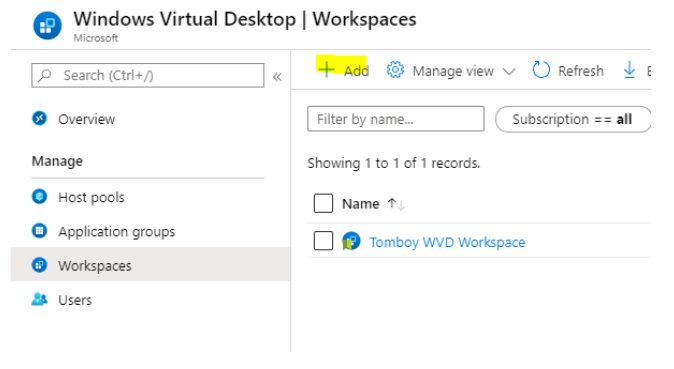674x369 pixels.
Task: Focus the Search (Ctrl+/) field
Action: click(148, 75)
